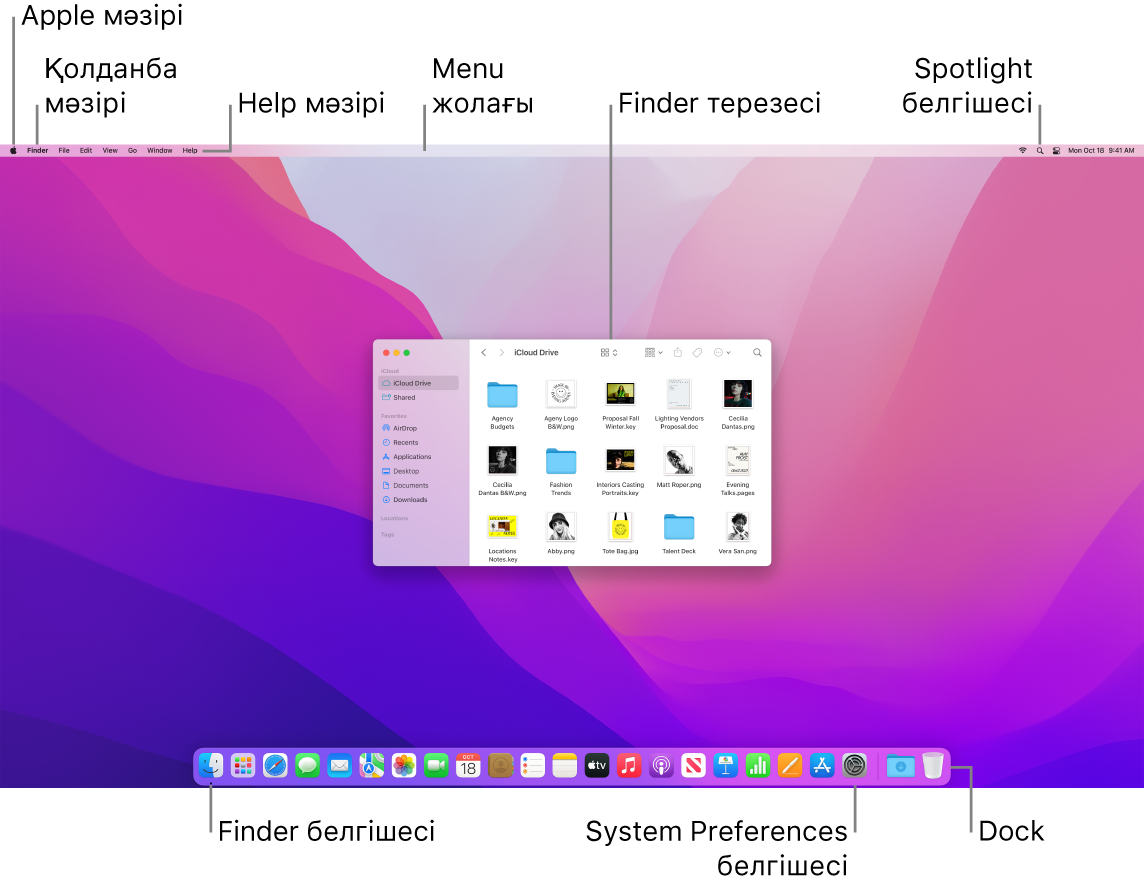
Task: Open Photos app in the Dock
Action: (x=403, y=765)
